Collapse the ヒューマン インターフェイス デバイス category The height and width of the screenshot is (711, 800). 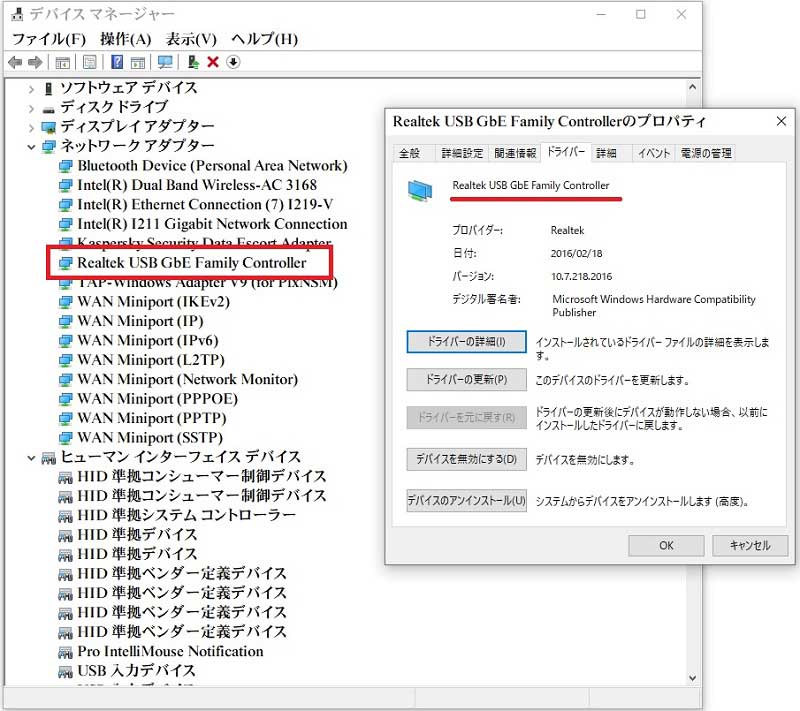(x=31, y=458)
